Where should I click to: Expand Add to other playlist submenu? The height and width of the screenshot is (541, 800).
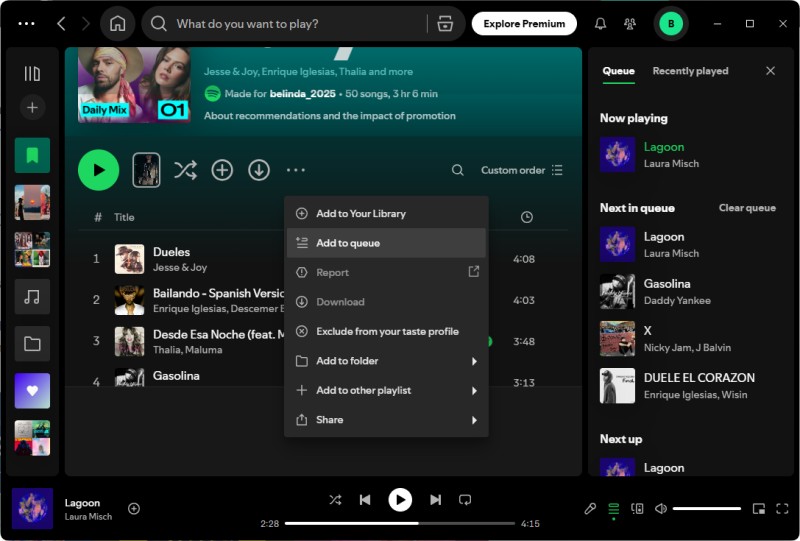386,390
